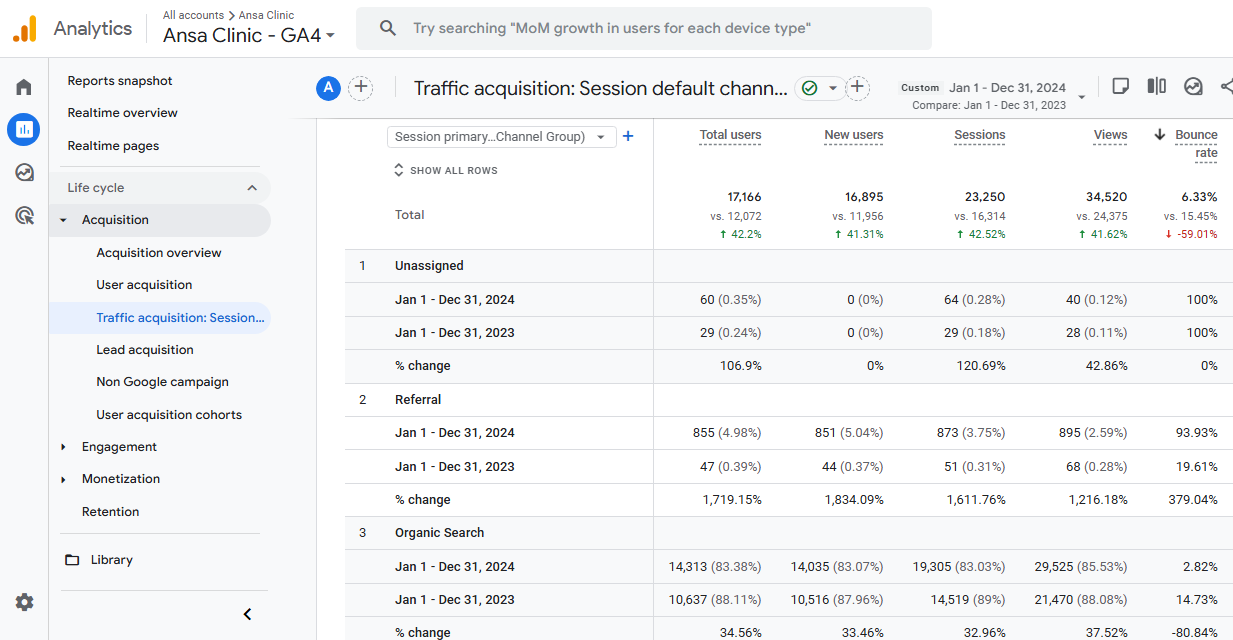This screenshot has width=1233, height=640.
Task: Click the Reports icon in left rail
Action: (24, 129)
